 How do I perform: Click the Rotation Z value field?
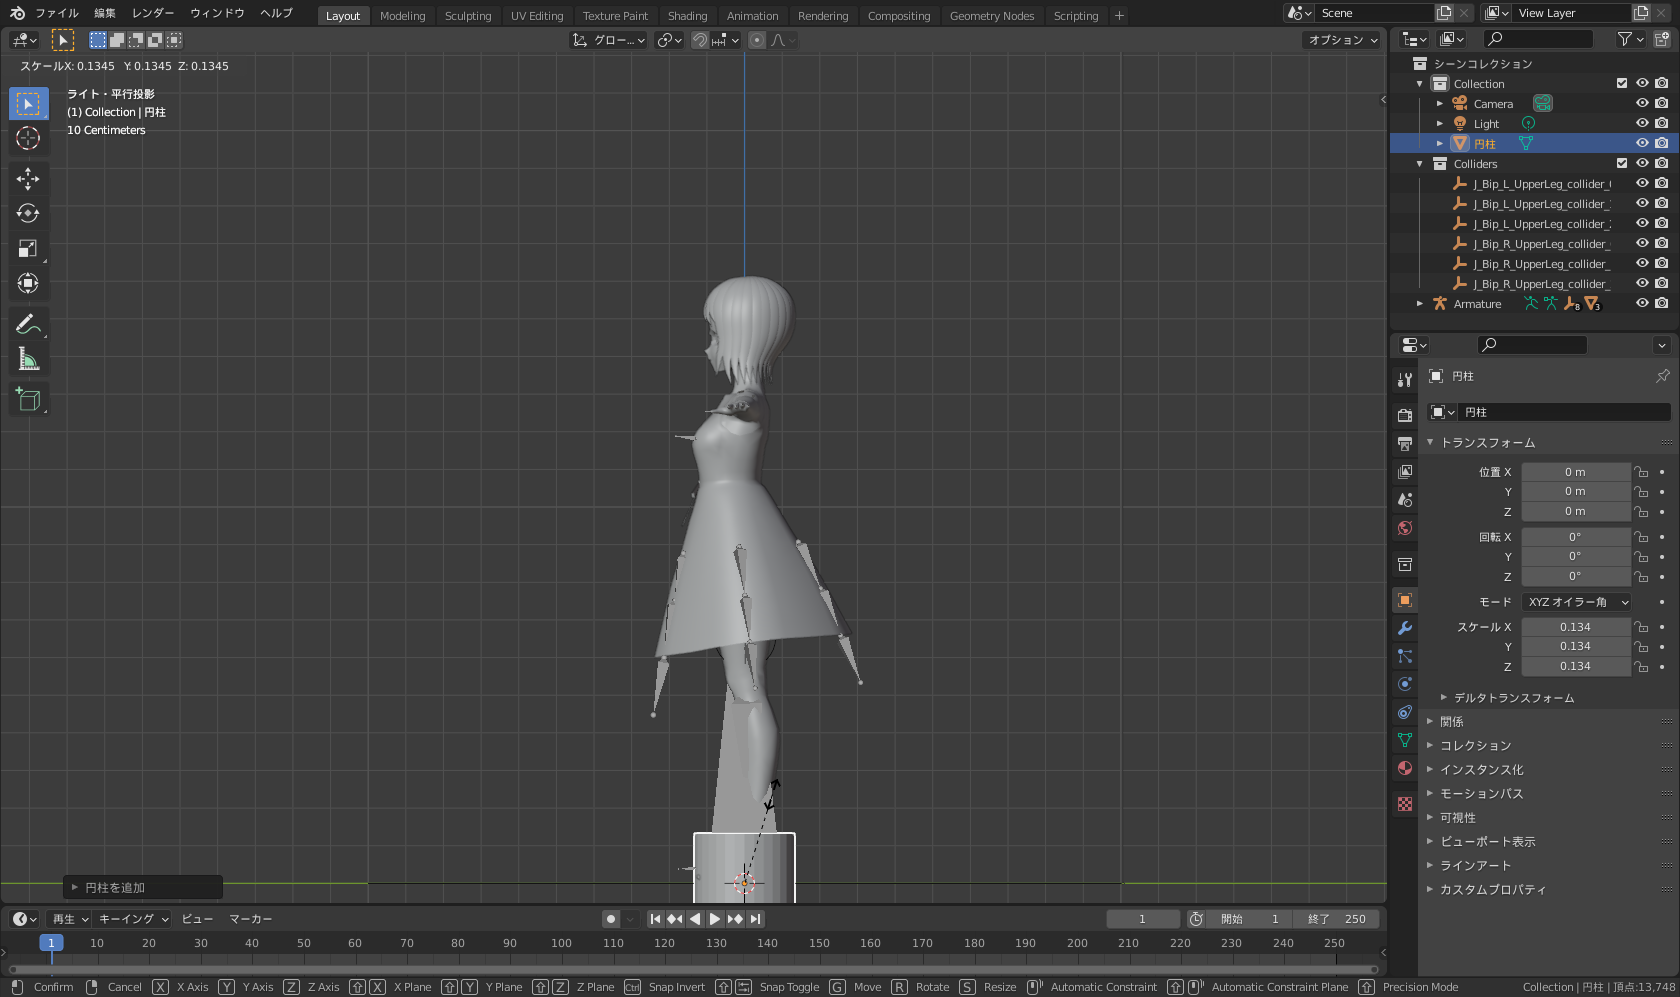pyautogui.click(x=1576, y=577)
